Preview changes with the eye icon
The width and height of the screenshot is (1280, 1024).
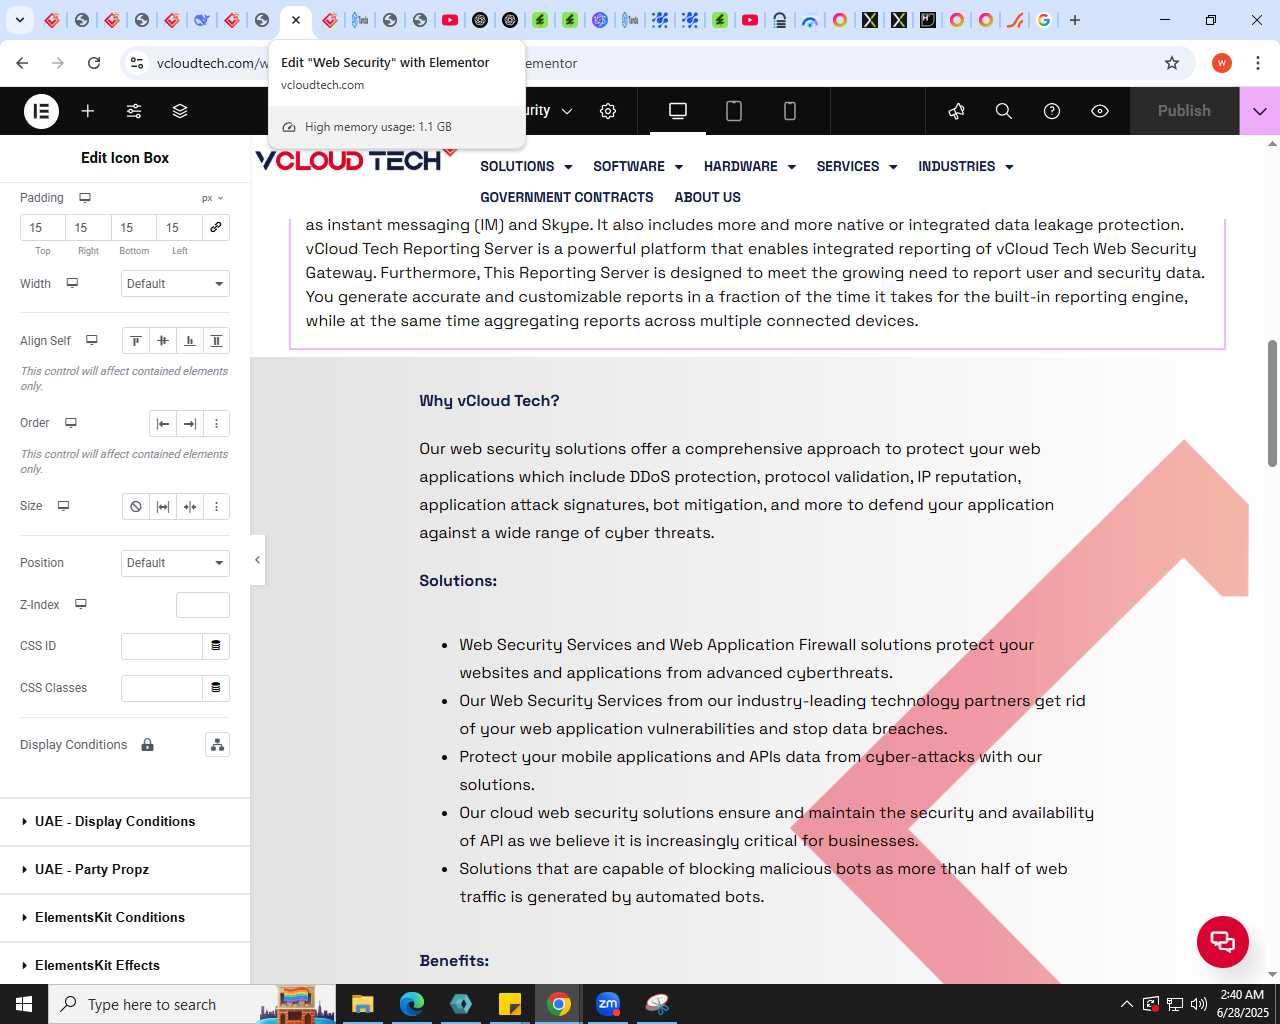tap(1100, 111)
